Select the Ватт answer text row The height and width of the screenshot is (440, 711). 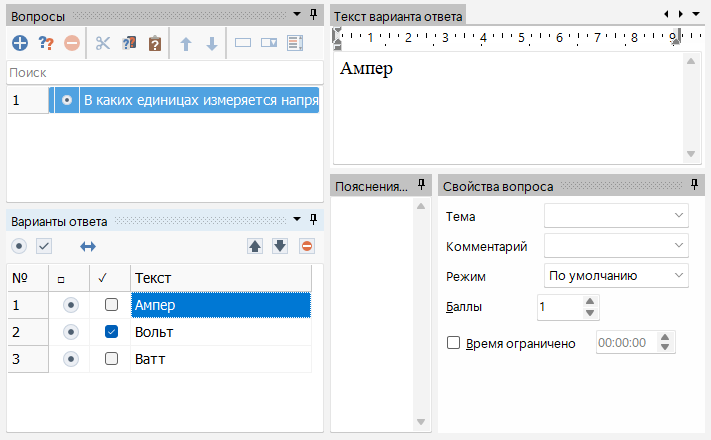220,358
